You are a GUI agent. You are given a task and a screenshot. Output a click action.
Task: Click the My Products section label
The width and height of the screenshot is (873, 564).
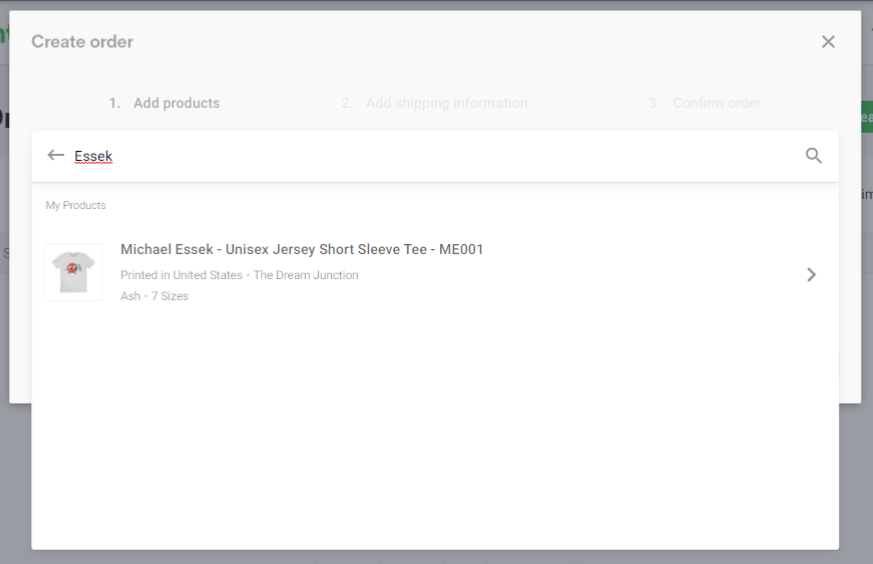(x=76, y=205)
